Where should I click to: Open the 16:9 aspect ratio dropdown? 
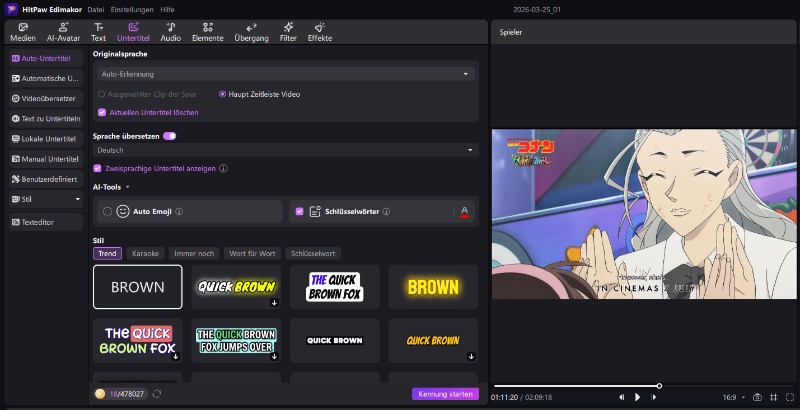click(734, 397)
